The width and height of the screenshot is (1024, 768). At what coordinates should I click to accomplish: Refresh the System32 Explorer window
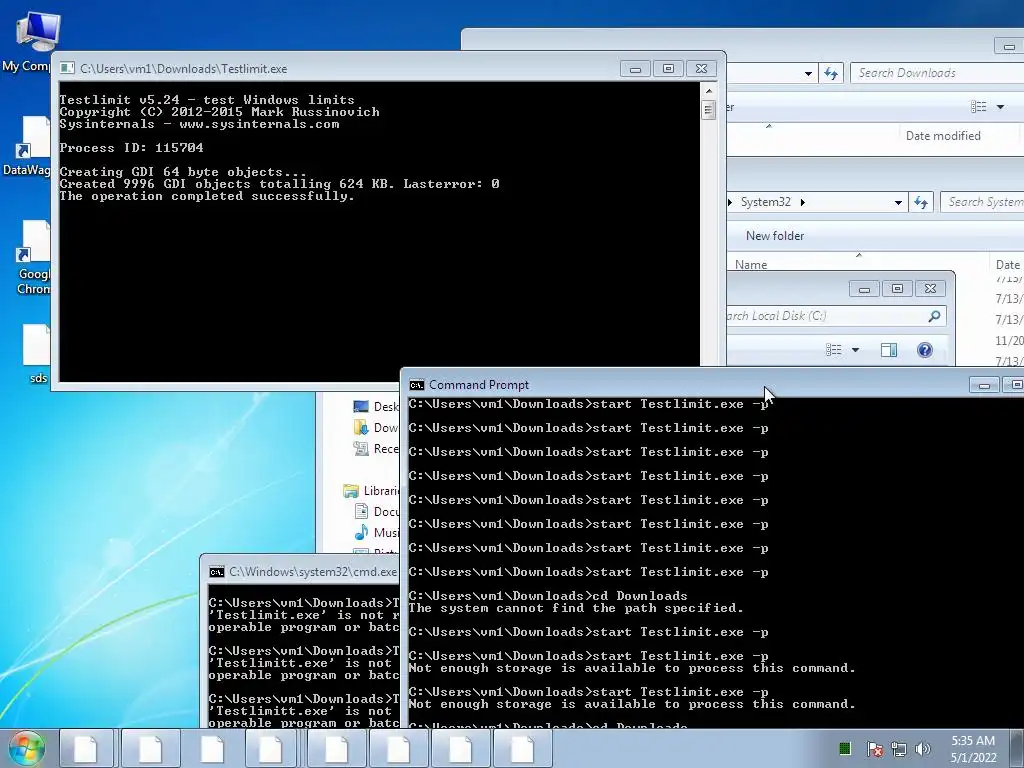[x=921, y=202]
